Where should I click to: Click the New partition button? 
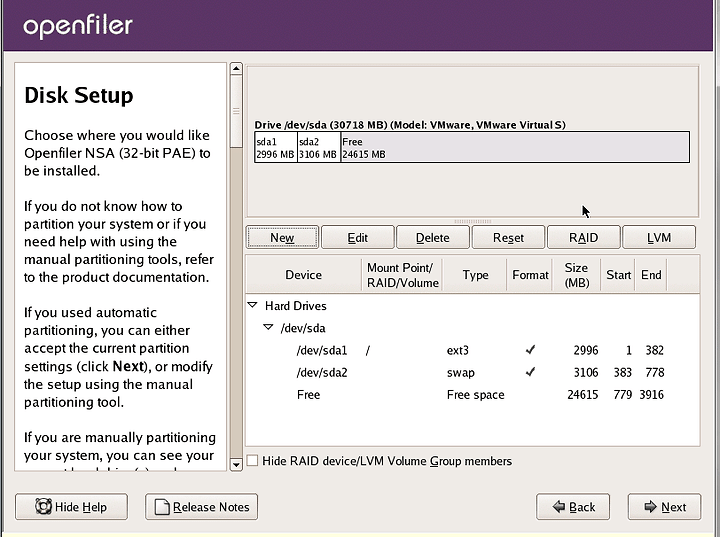point(282,237)
